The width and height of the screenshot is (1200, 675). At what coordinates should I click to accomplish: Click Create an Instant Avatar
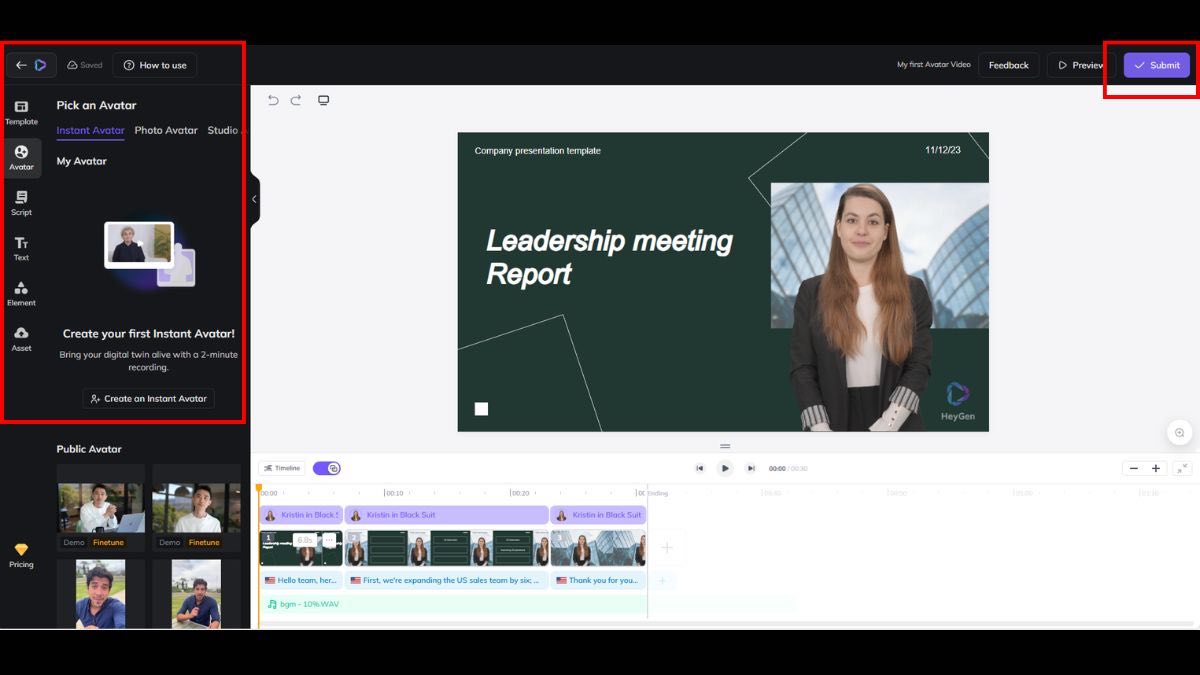tap(148, 398)
